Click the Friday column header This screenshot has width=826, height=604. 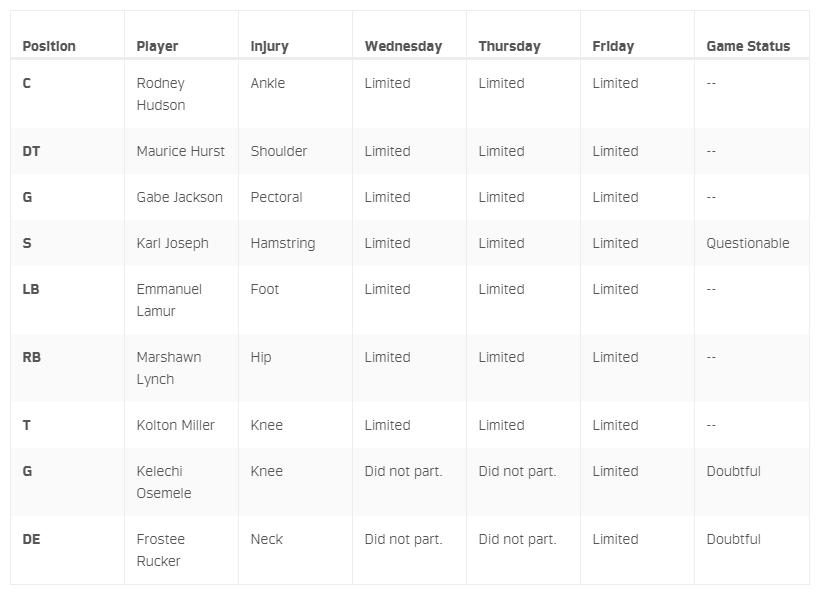(613, 46)
